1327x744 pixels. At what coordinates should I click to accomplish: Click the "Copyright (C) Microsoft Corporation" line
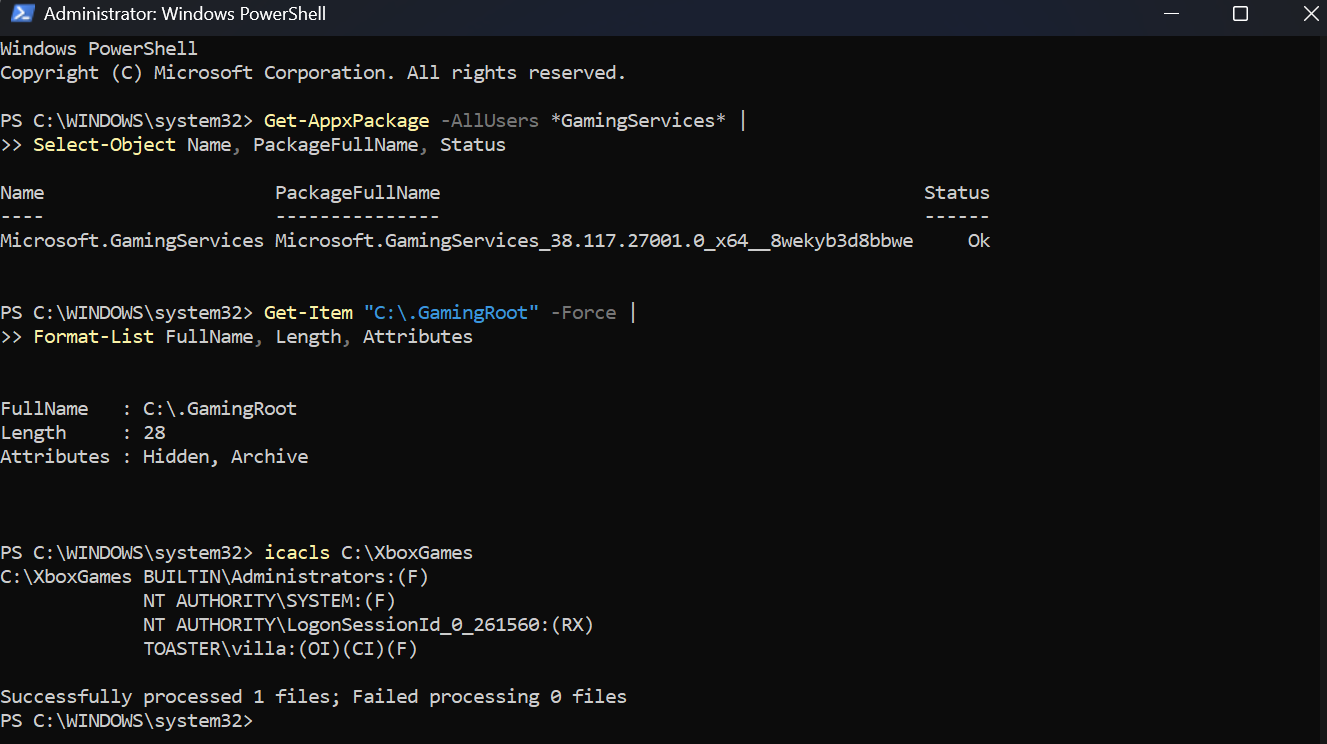[313, 73]
